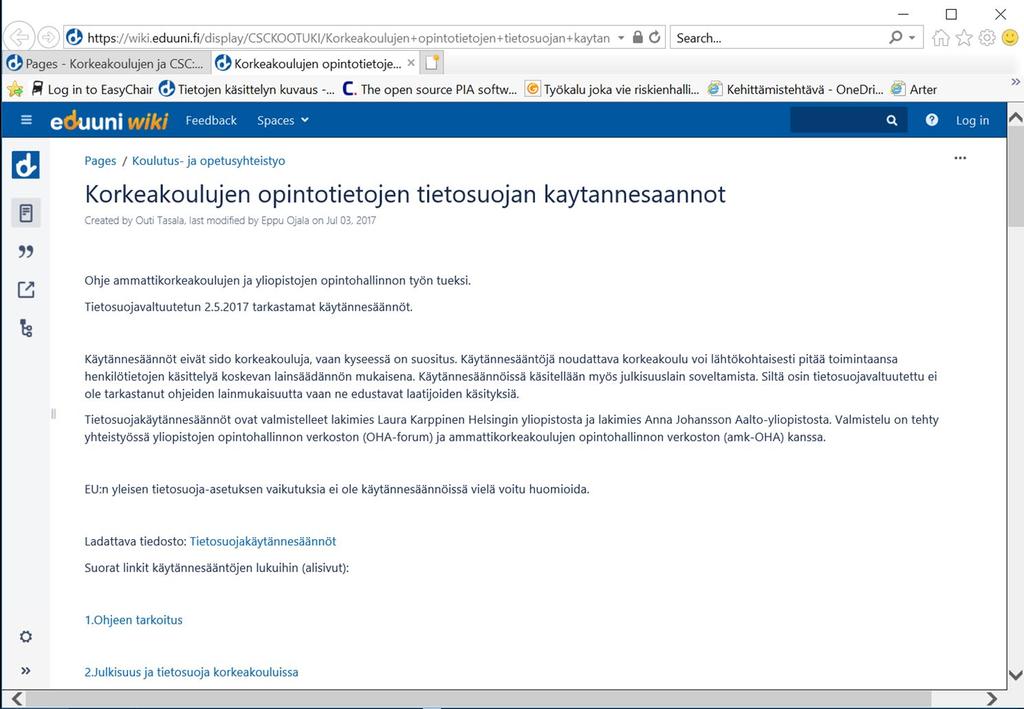1024x709 pixels.
Task: Add to favorites bar star icon
Action: (15, 89)
